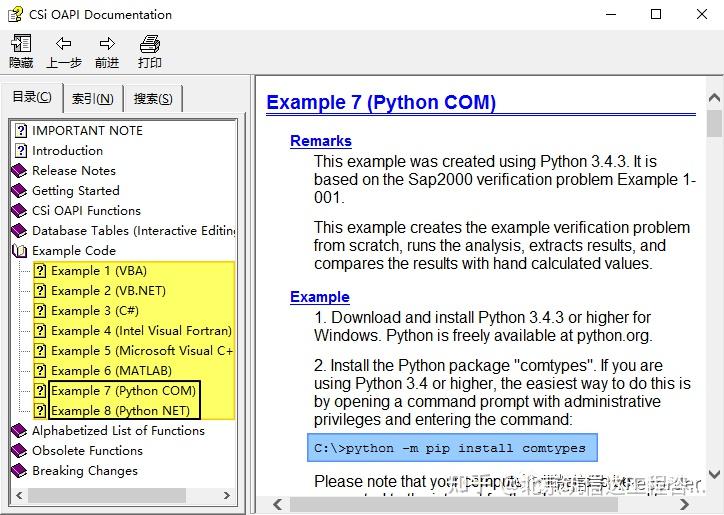Click the Example 7 (Python COM) page title
This screenshot has height=515, width=724.
point(381,103)
